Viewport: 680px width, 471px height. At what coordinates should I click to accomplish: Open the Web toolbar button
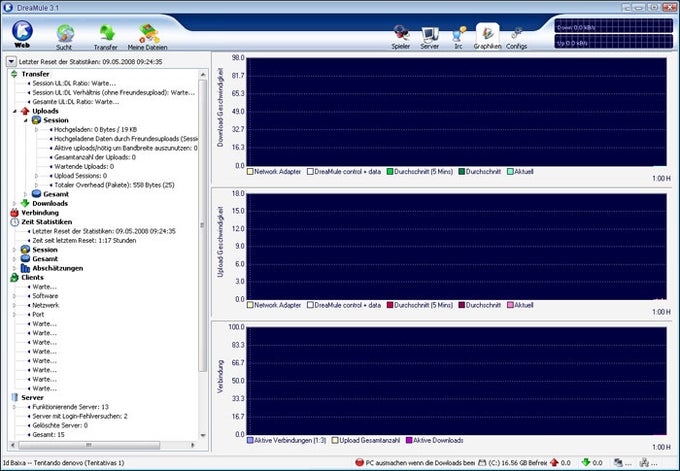[22, 34]
